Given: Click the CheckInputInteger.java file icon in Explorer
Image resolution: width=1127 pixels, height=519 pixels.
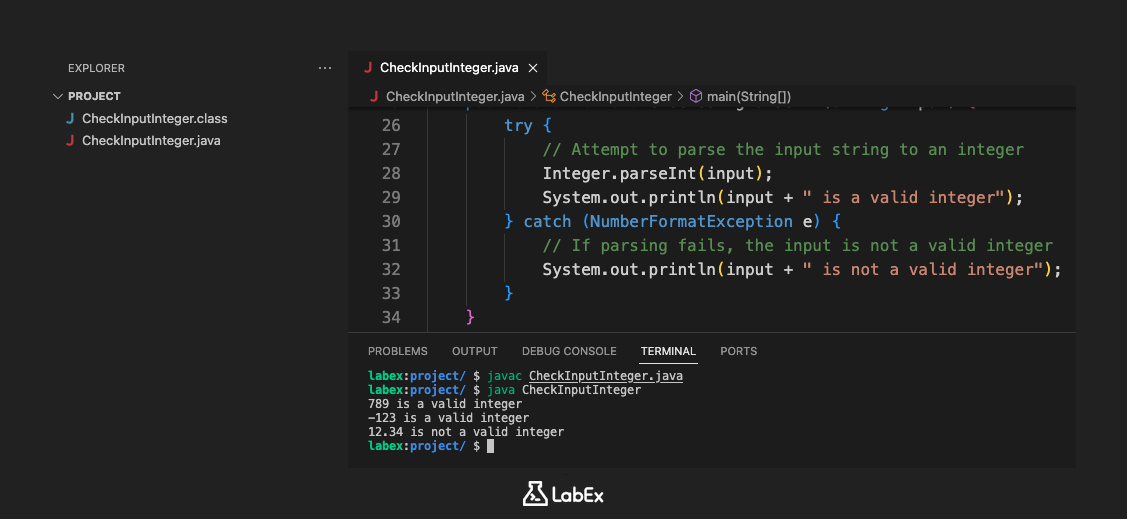Looking at the screenshot, I should [x=70, y=141].
